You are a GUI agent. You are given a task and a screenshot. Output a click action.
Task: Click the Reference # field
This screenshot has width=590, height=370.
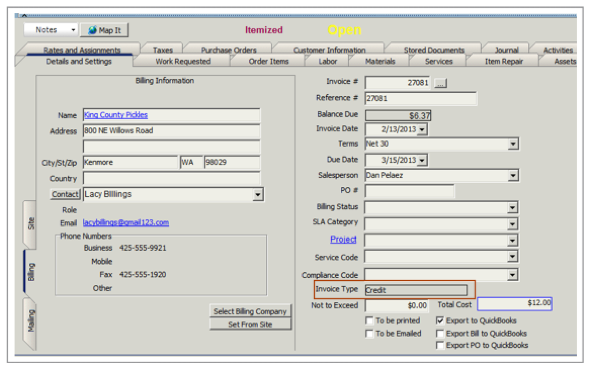coord(421,99)
